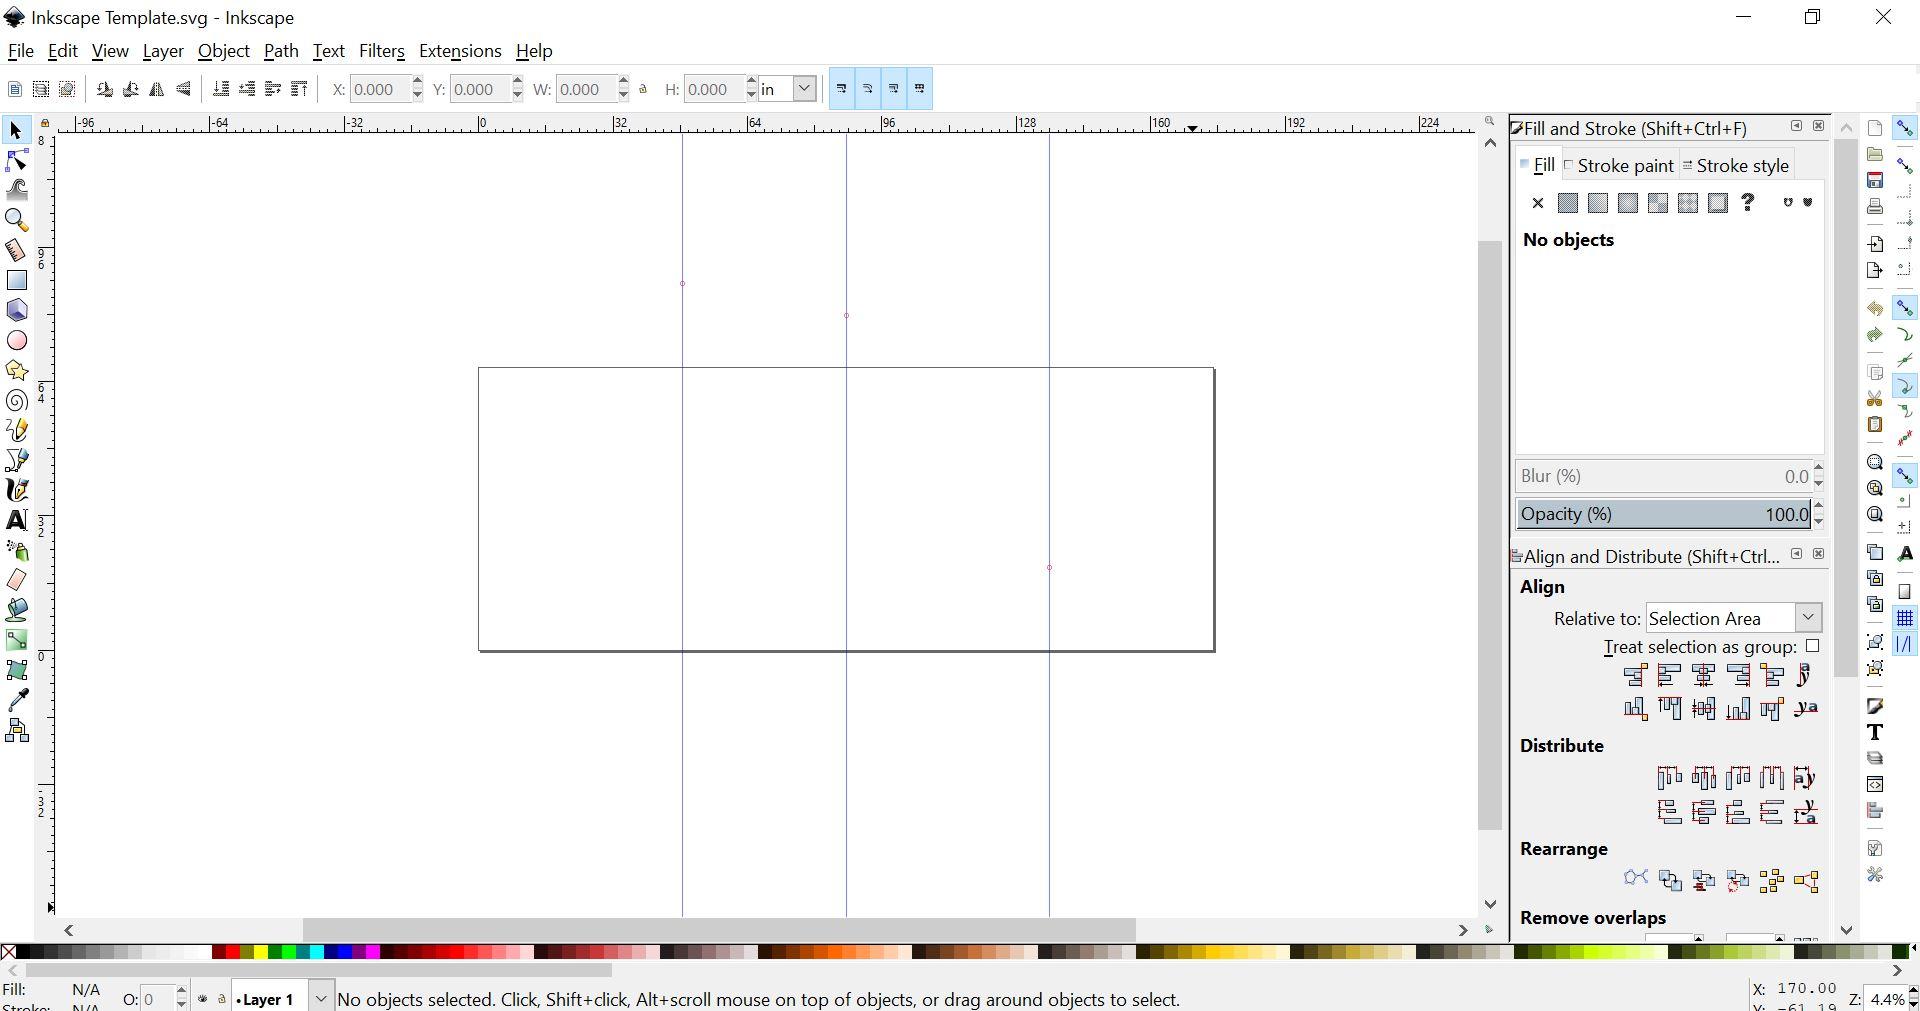Select the Calligraphy tool
The width and height of the screenshot is (1920, 1011).
tap(17, 490)
